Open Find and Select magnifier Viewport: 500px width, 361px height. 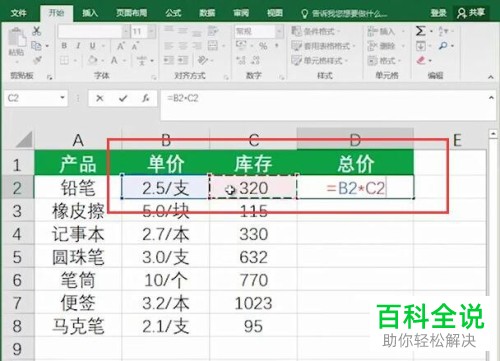443,45
